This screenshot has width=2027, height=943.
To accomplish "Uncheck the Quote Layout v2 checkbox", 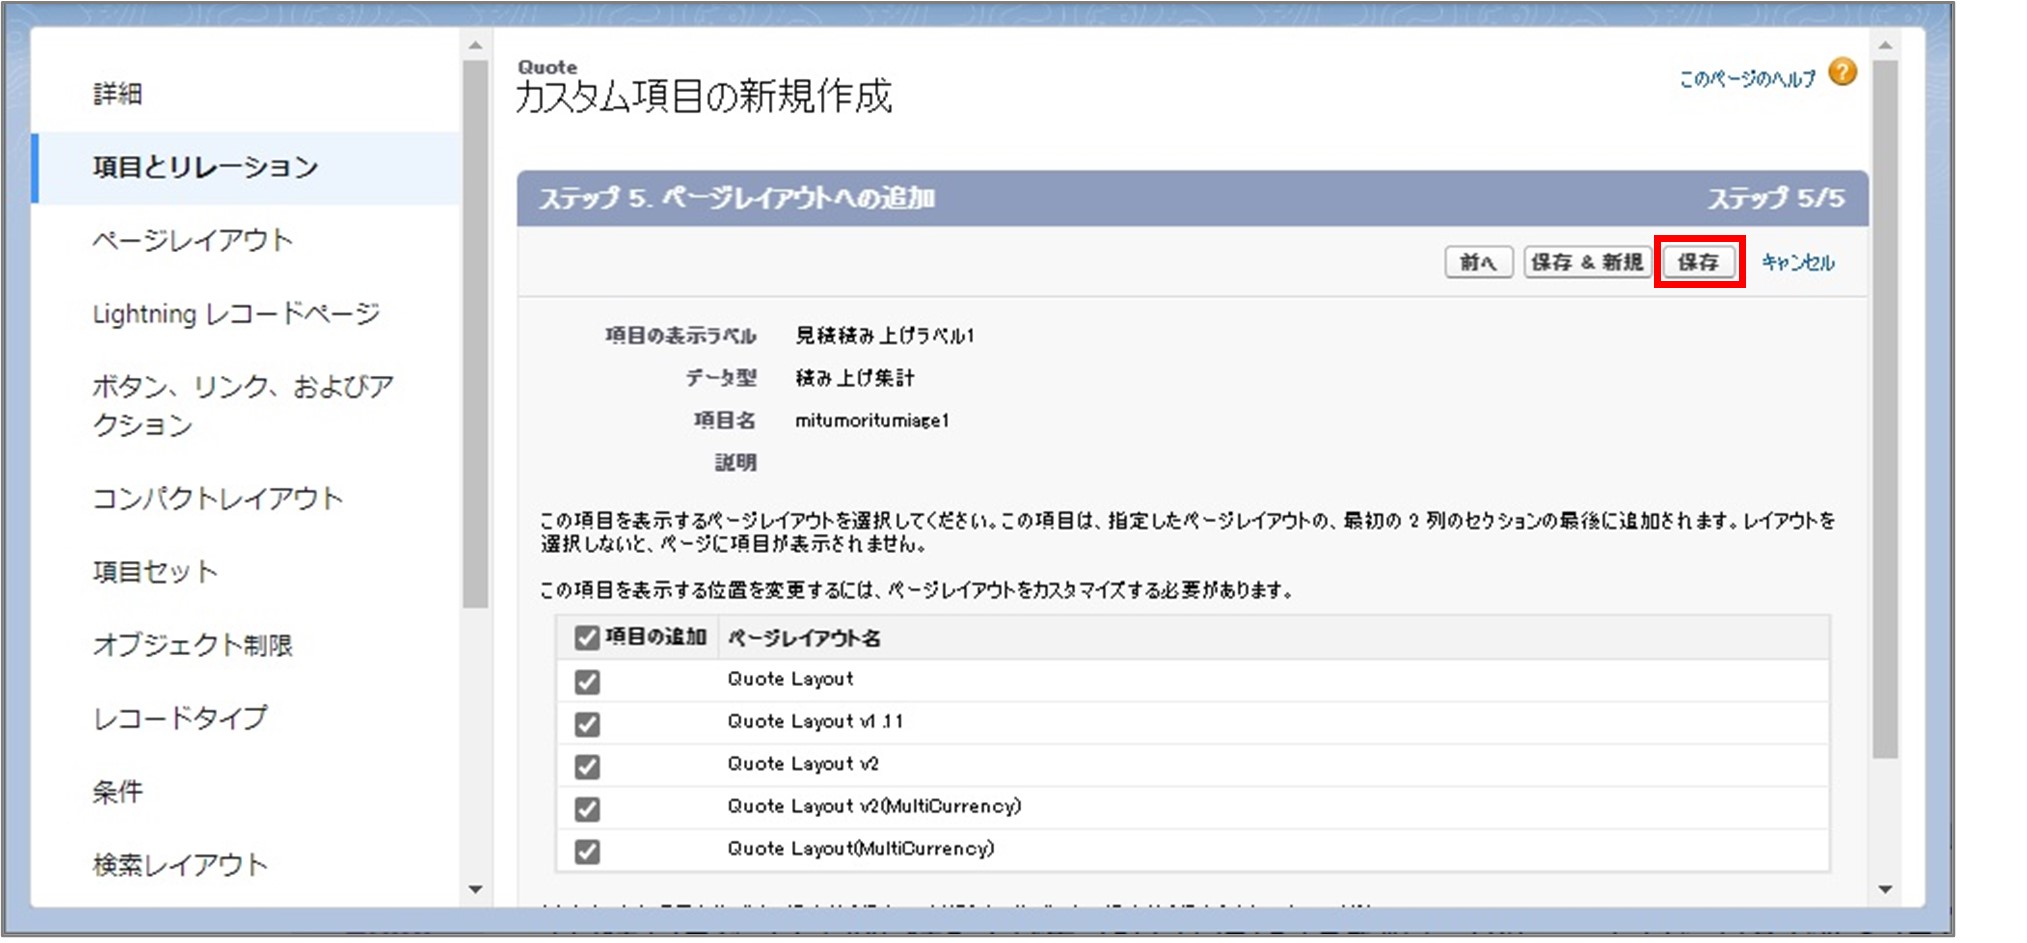I will pyautogui.click(x=587, y=767).
